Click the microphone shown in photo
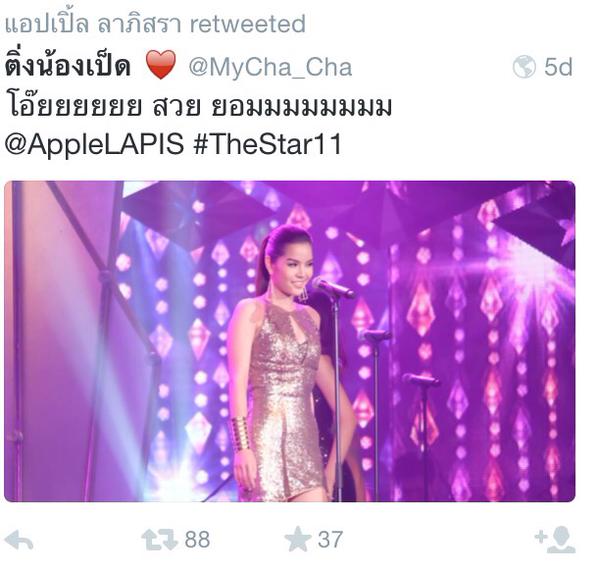 click(x=333, y=288)
